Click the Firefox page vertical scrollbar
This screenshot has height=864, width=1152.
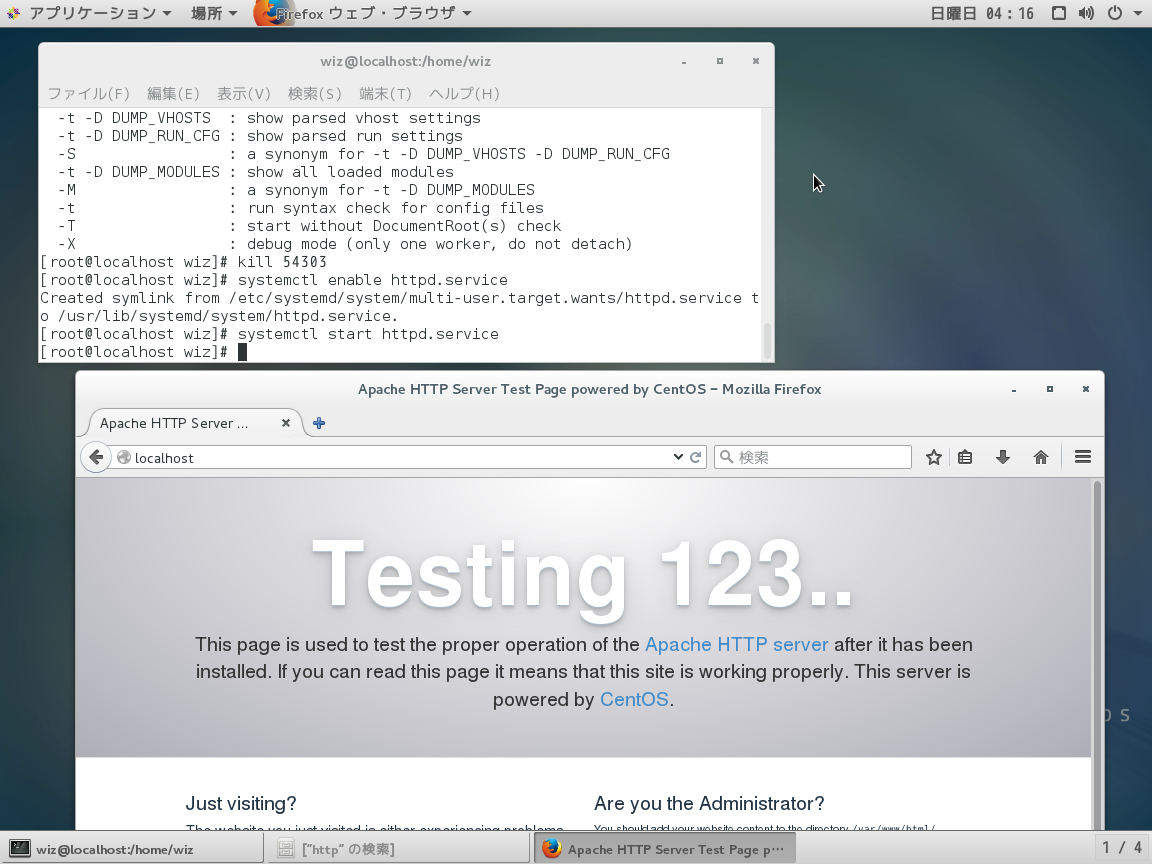tap(1098, 654)
